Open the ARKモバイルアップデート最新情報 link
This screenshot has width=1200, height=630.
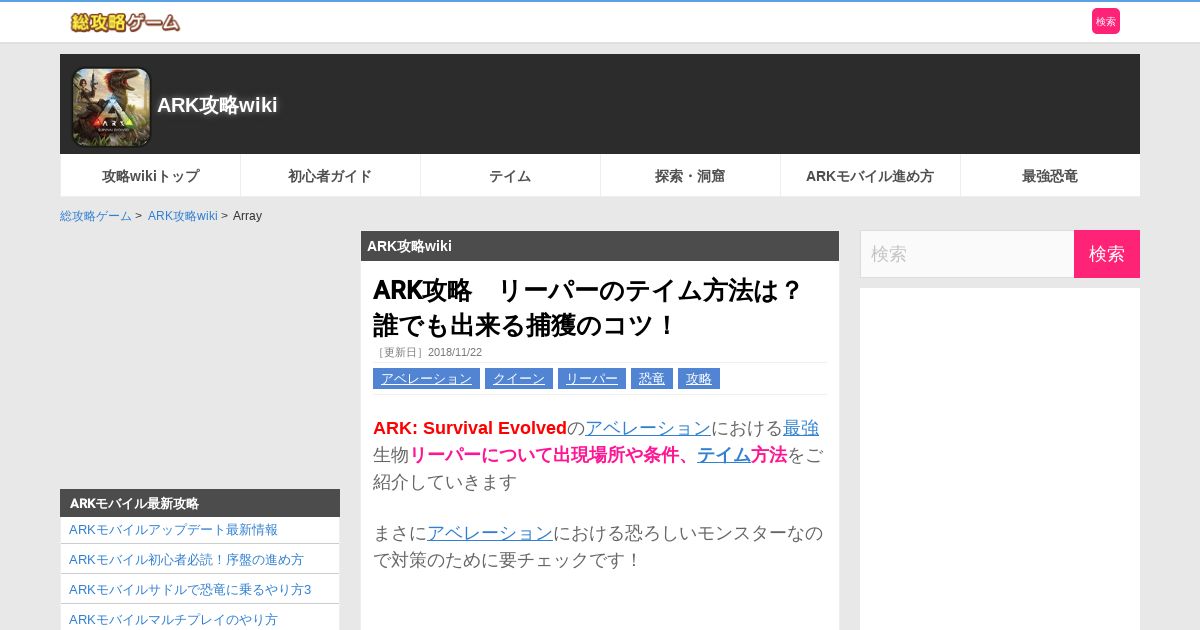tap(173, 530)
